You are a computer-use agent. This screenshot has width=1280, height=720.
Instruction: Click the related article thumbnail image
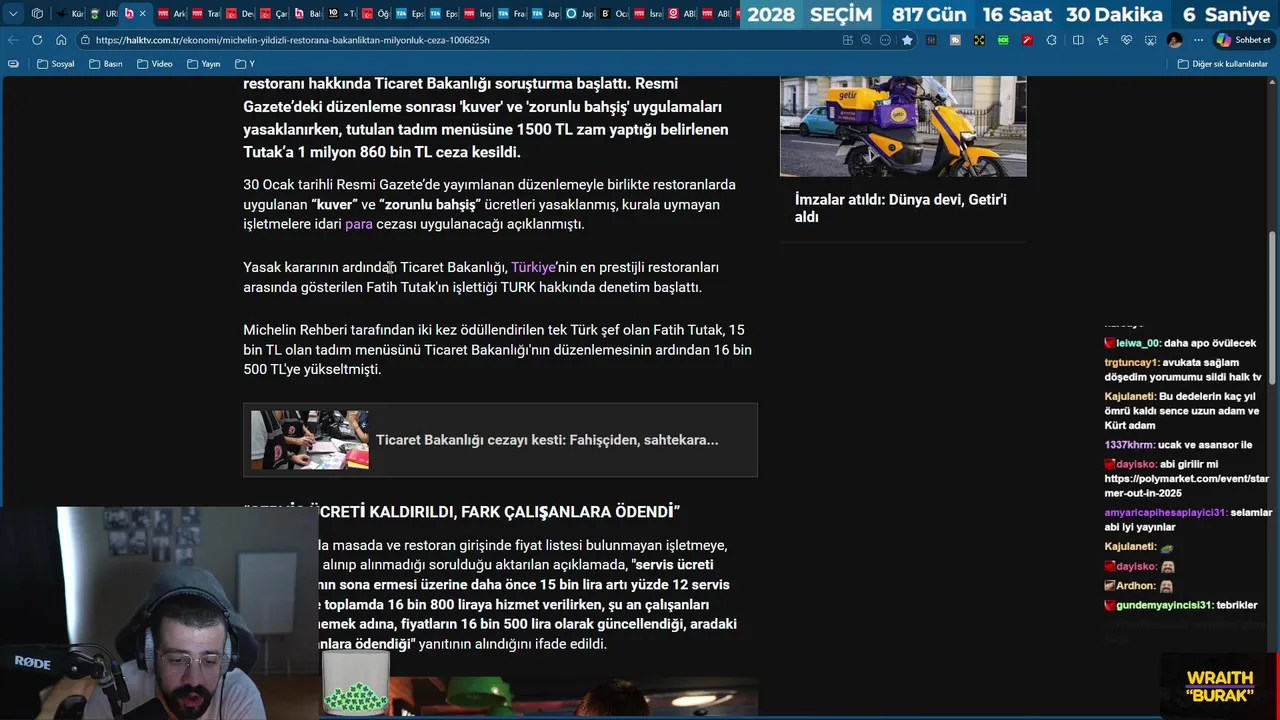310,440
